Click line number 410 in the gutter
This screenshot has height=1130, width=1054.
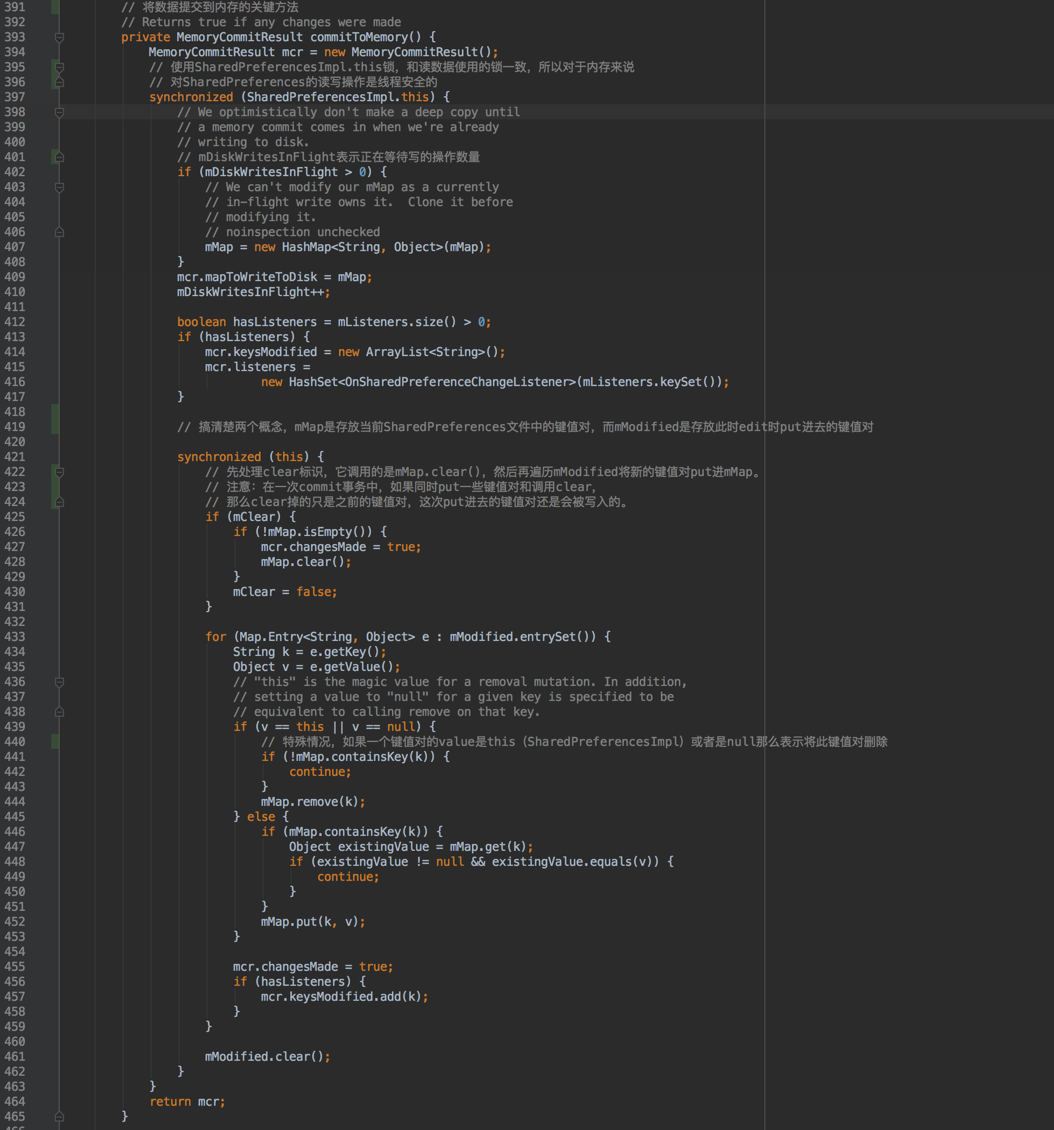coord(15,292)
